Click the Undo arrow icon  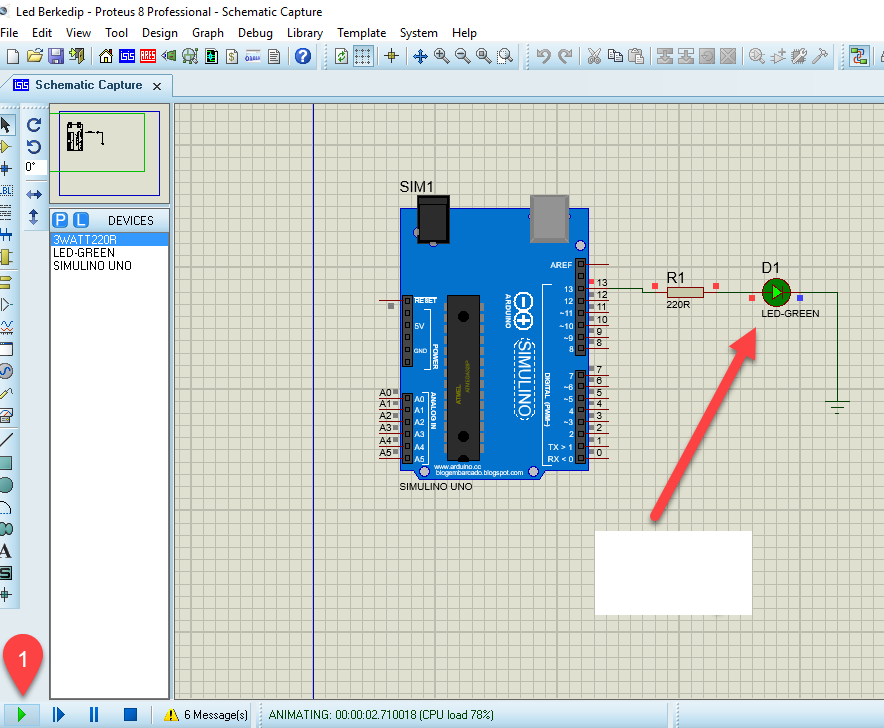543,56
